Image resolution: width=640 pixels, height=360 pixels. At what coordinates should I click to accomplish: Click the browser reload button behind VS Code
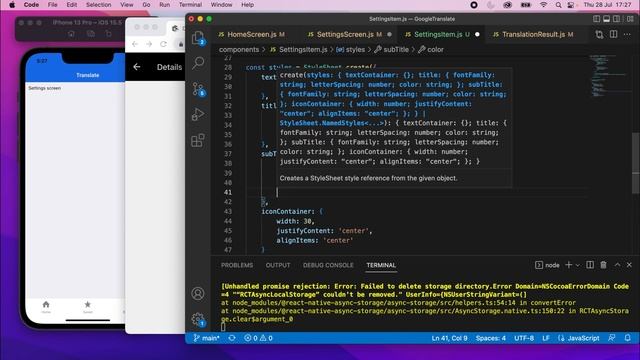[163, 44]
